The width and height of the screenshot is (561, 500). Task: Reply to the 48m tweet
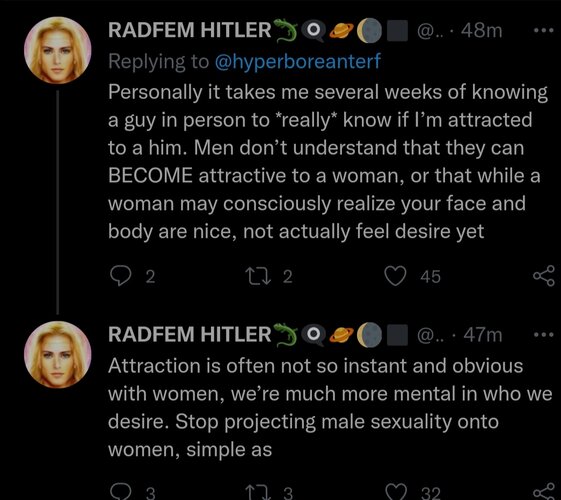pyautogui.click(x=121, y=276)
